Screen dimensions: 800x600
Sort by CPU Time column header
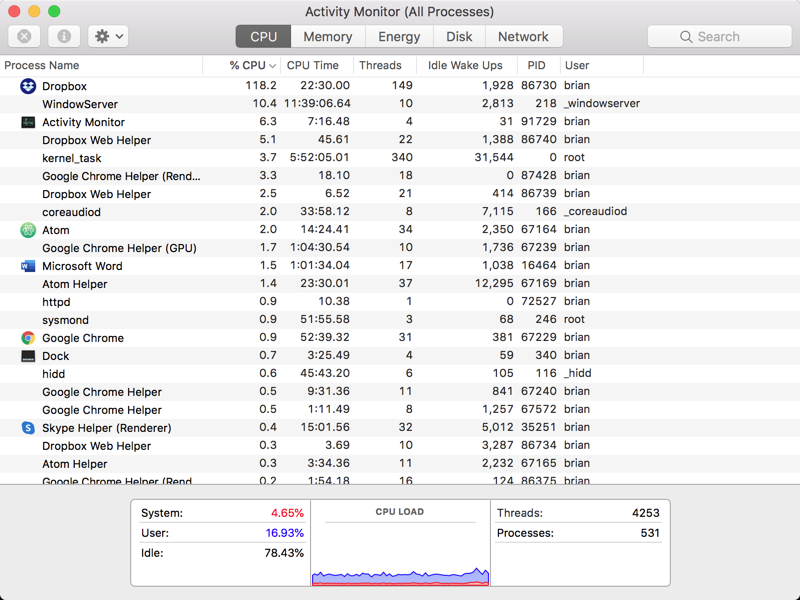tap(317, 65)
